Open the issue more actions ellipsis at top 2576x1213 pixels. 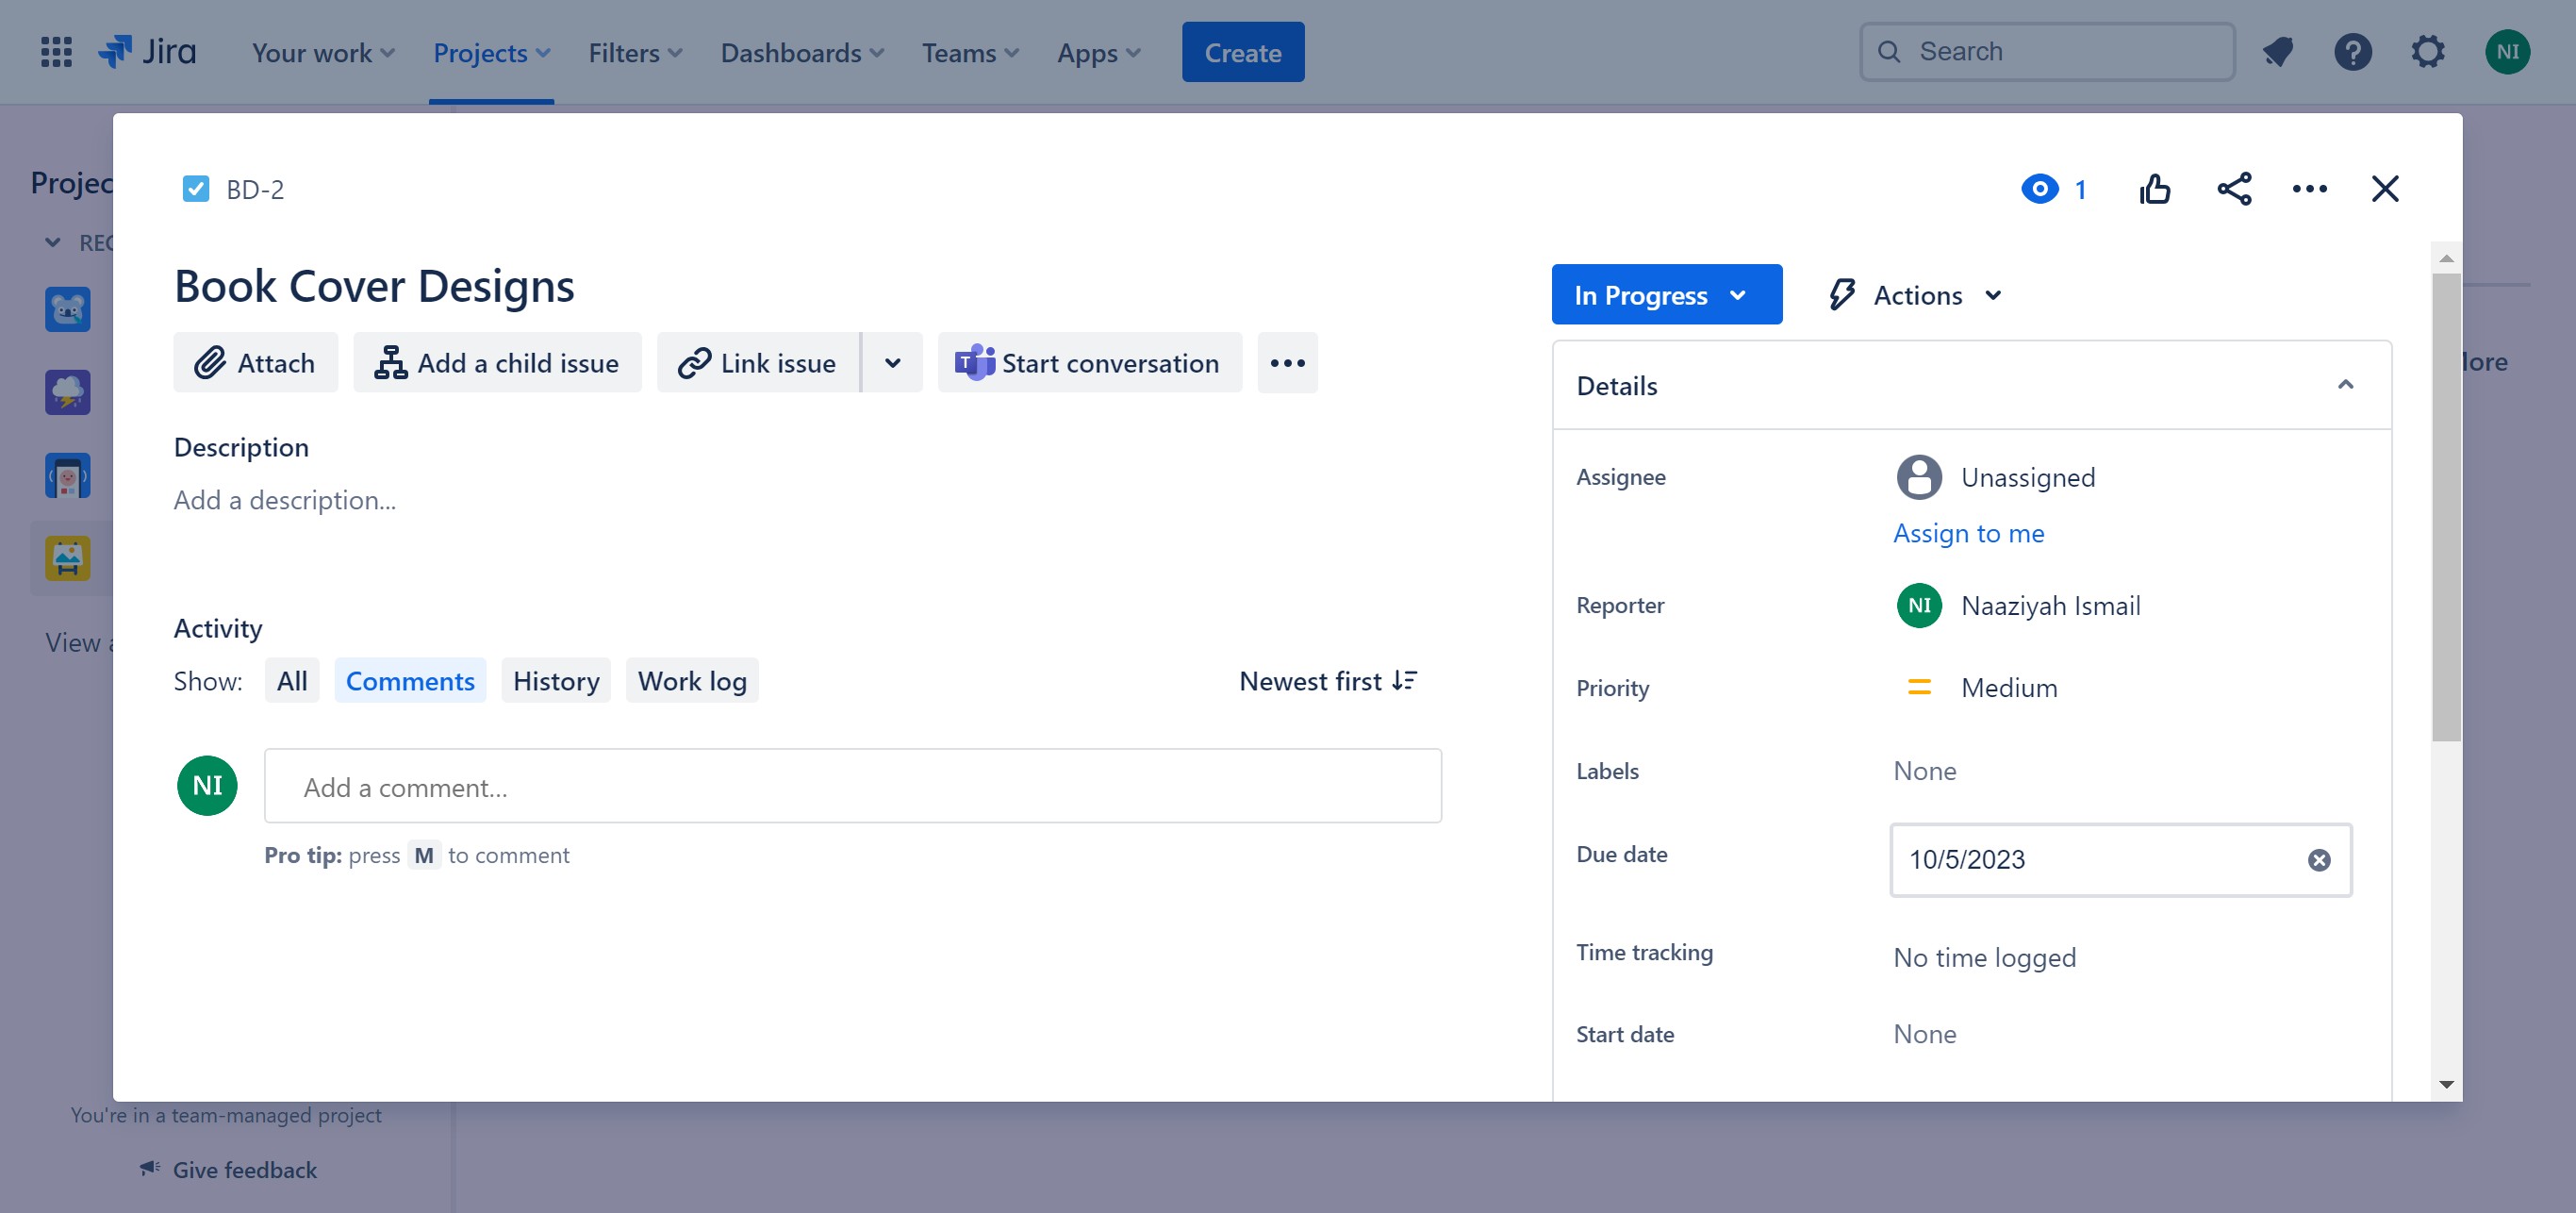coord(2309,189)
